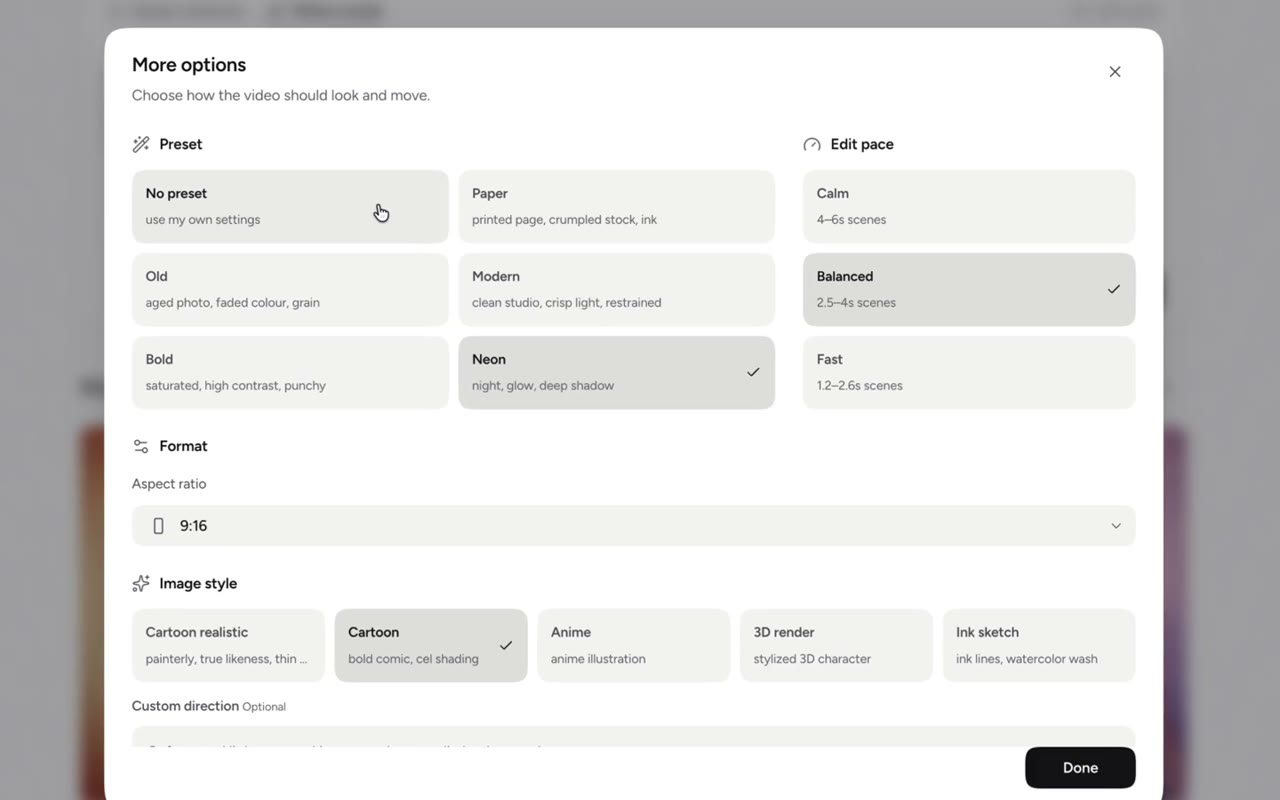Close the More options dialog
Viewport: 1280px width, 800px height.
click(1115, 72)
